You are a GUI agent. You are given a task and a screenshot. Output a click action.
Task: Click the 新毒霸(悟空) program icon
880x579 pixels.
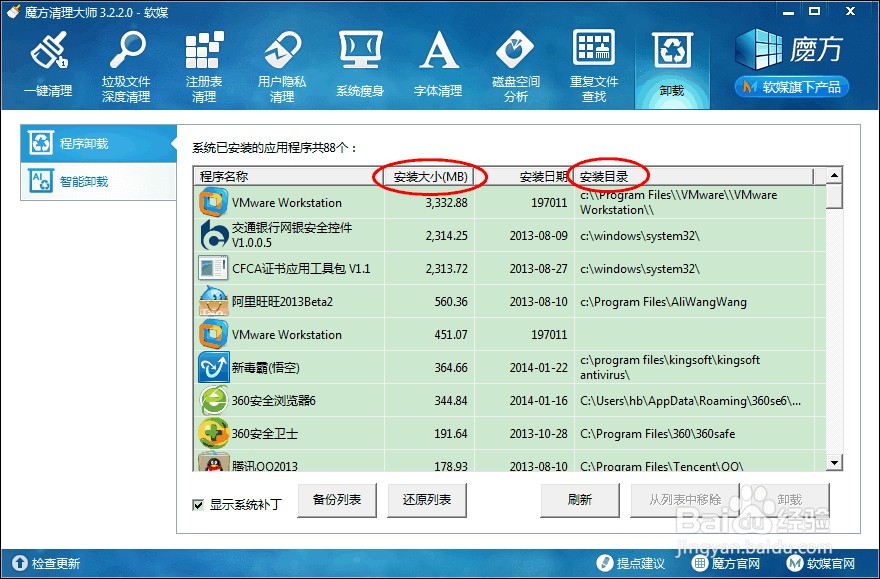213,367
